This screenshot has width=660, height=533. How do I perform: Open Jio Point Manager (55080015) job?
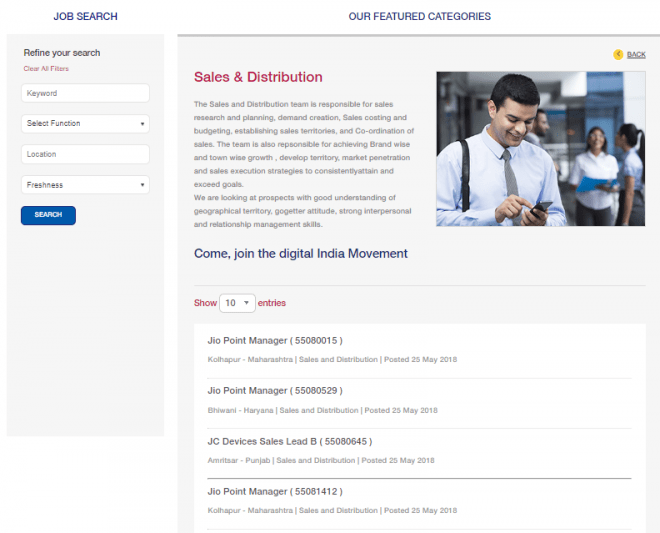[275, 341]
